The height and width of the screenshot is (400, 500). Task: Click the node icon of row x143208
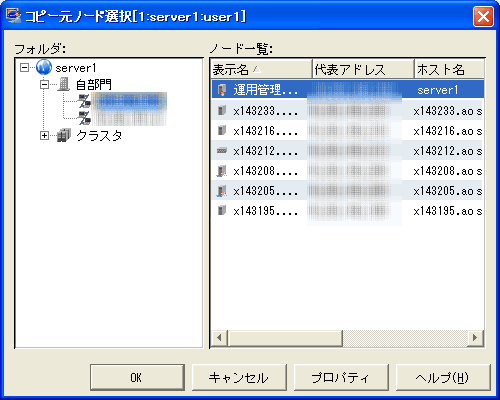pos(222,171)
